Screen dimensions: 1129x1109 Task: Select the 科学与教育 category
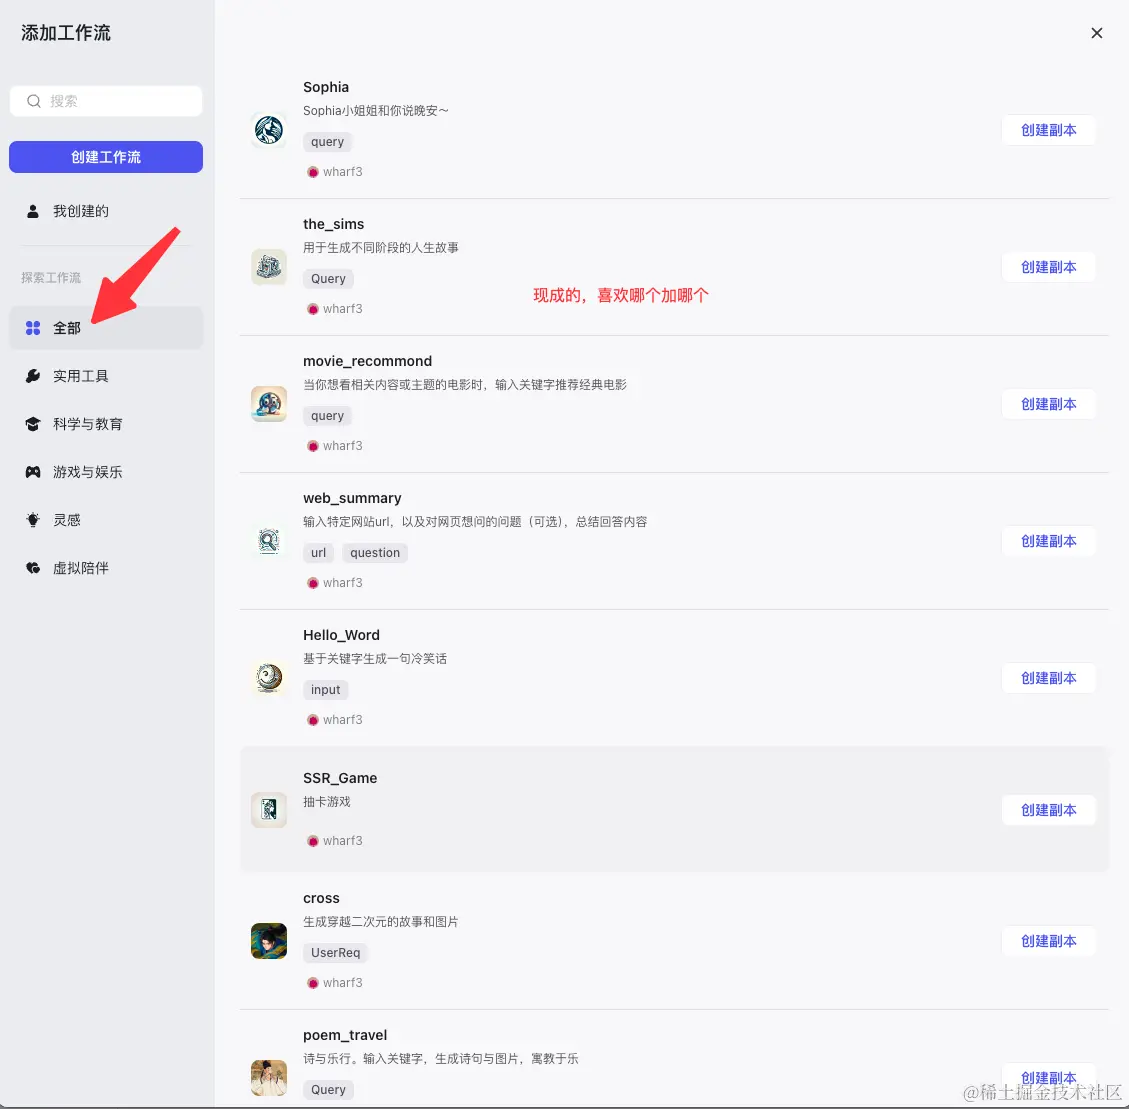click(x=106, y=424)
